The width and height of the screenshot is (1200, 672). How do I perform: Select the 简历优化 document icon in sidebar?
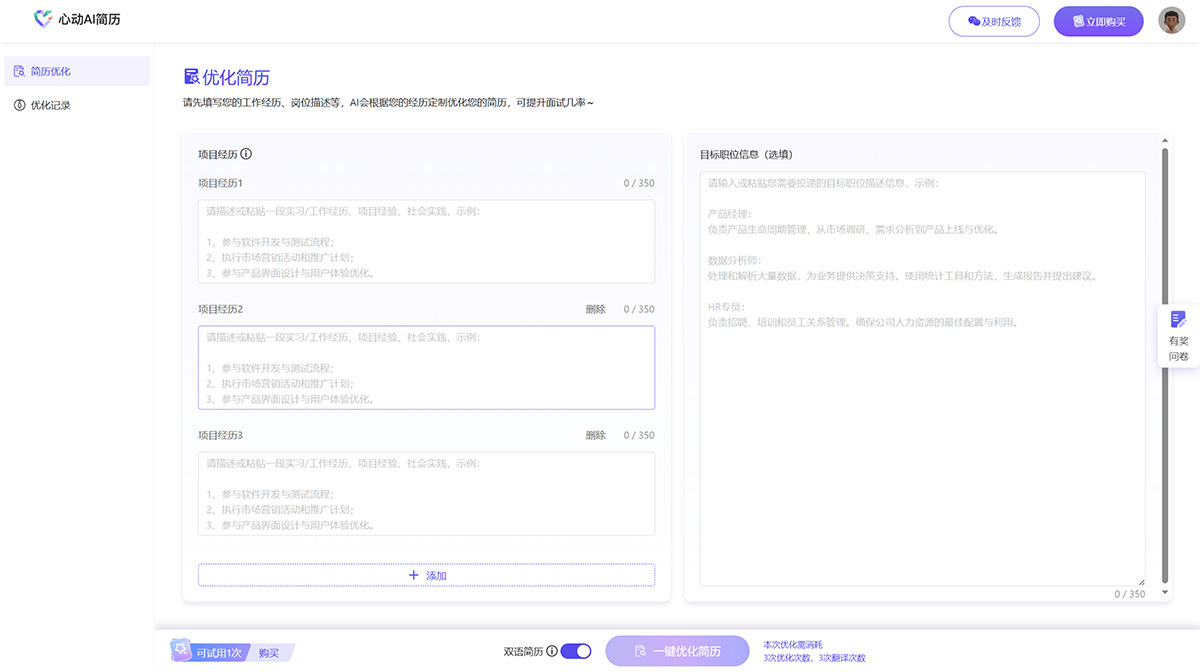click(x=17, y=70)
